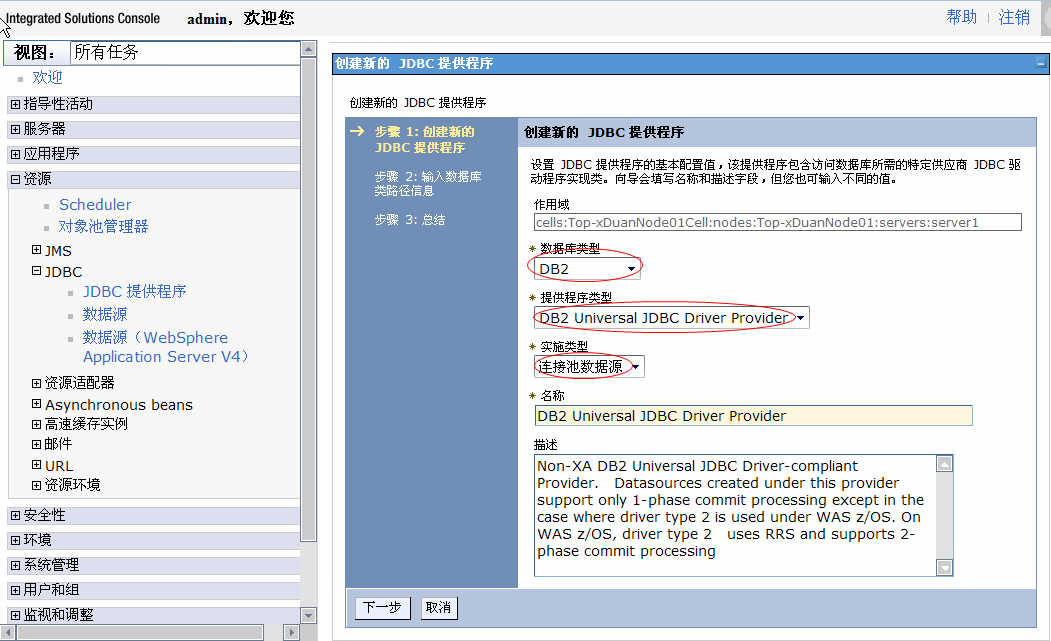Collapse the 资源 section

[15, 180]
